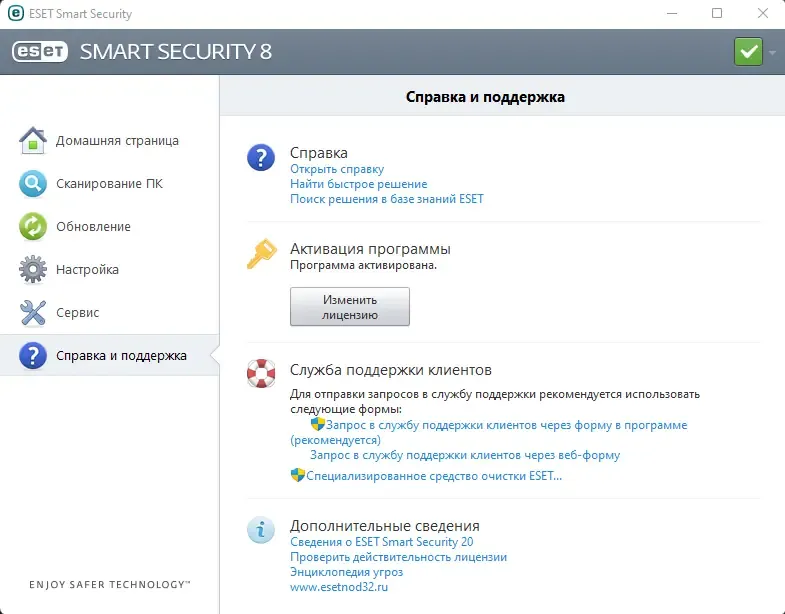The width and height of the screenshot is (785, 614).
Task: Click the info icon near Дополнительные сведения
Action: [260, 530]
